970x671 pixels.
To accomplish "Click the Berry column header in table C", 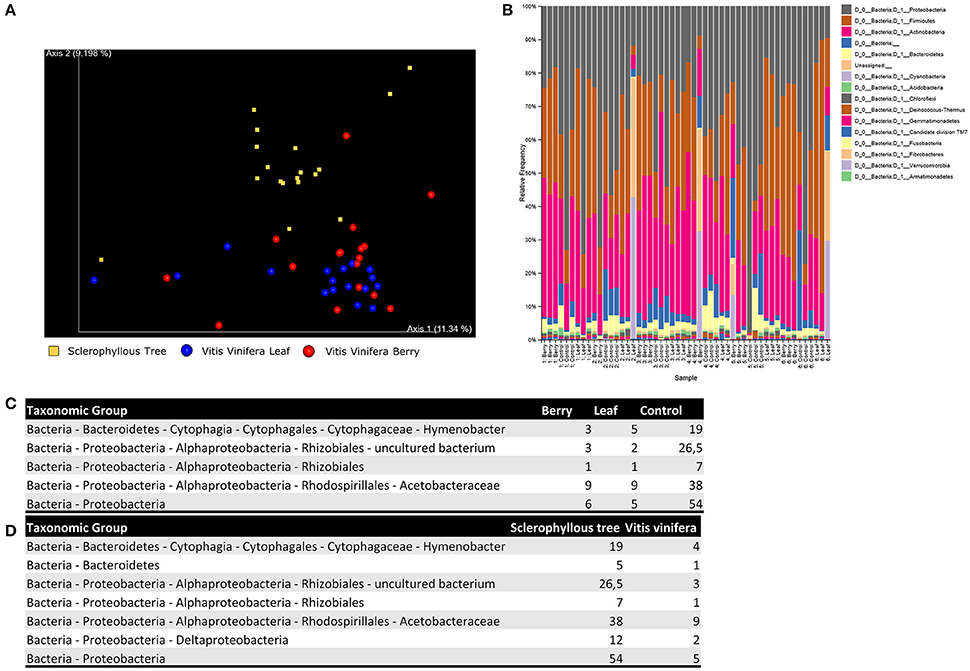I will (x=556, y=411).
